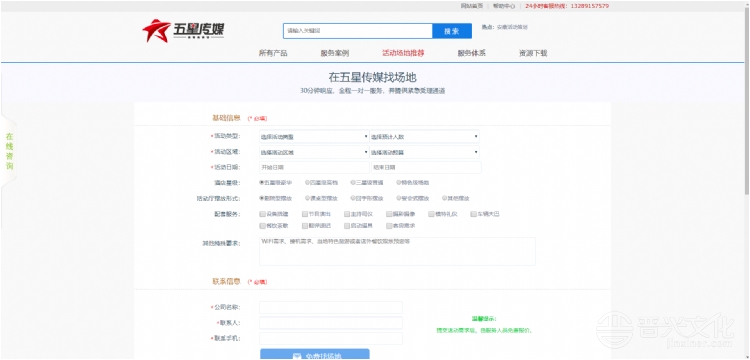This screenshot has height=360, width=750.
Task: Click the hotline number 13289157579
Action: tap(590, 6)
